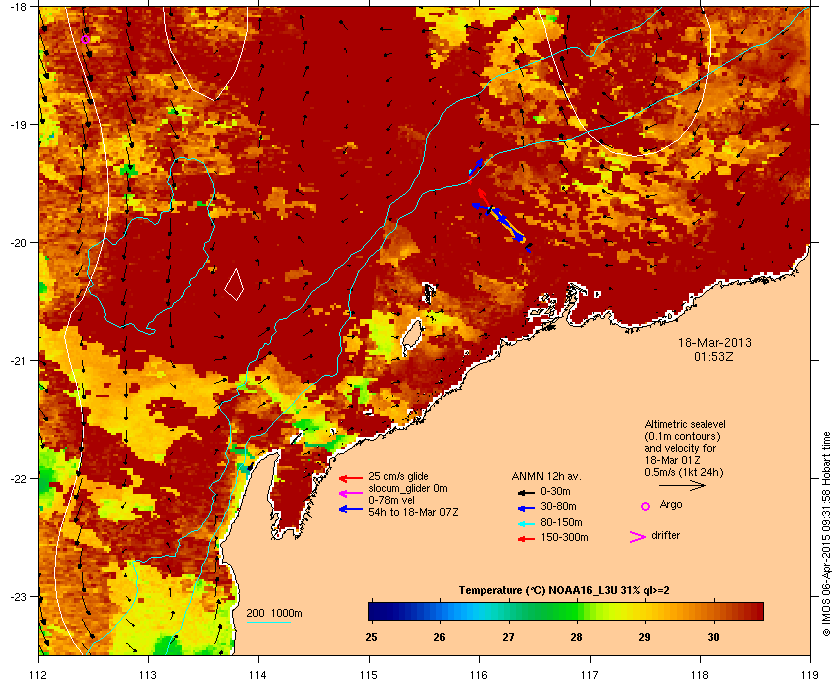Click the colorbar tick label 28
Viewport: 840px width, 680px height.
pyautogui.click(x=576, y=637)
